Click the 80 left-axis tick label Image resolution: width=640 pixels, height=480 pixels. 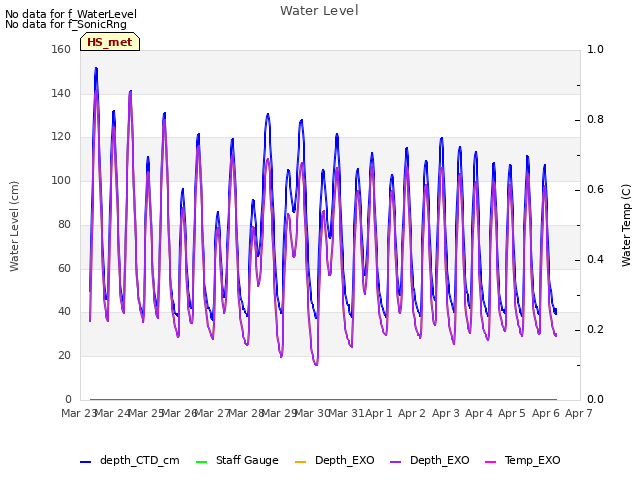64,224
